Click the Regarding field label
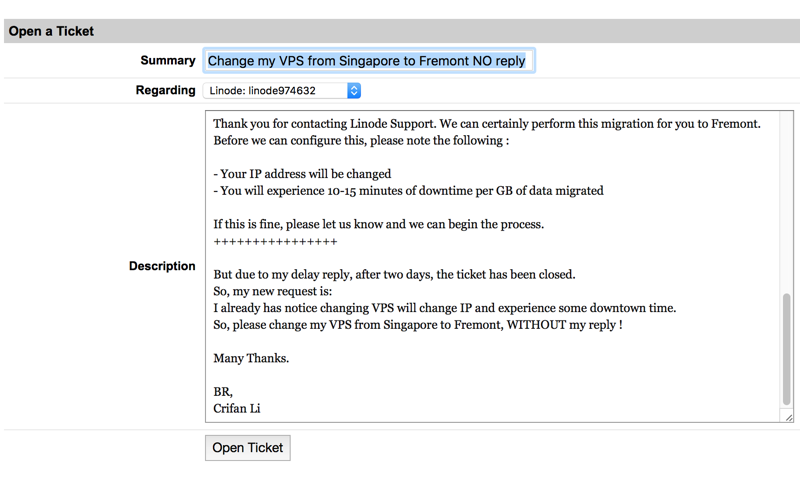This screenshot has height=478, width=800. pyautogui.click(x=166, y=91)
